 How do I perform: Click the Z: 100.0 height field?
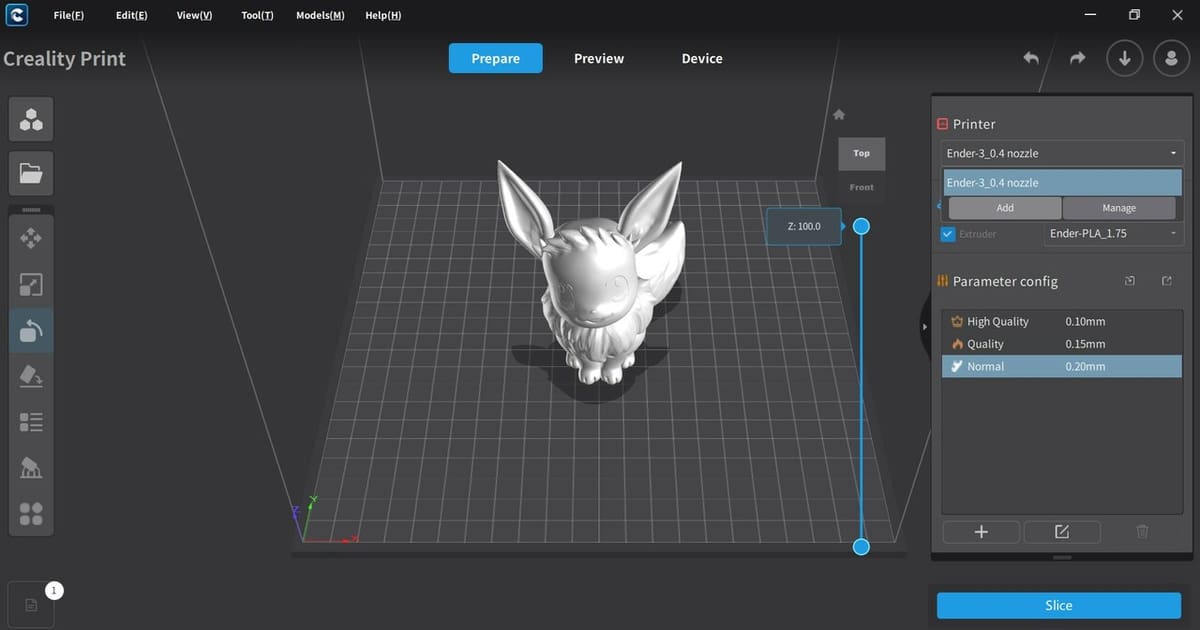pyautogui.click(x=803, y=226)
